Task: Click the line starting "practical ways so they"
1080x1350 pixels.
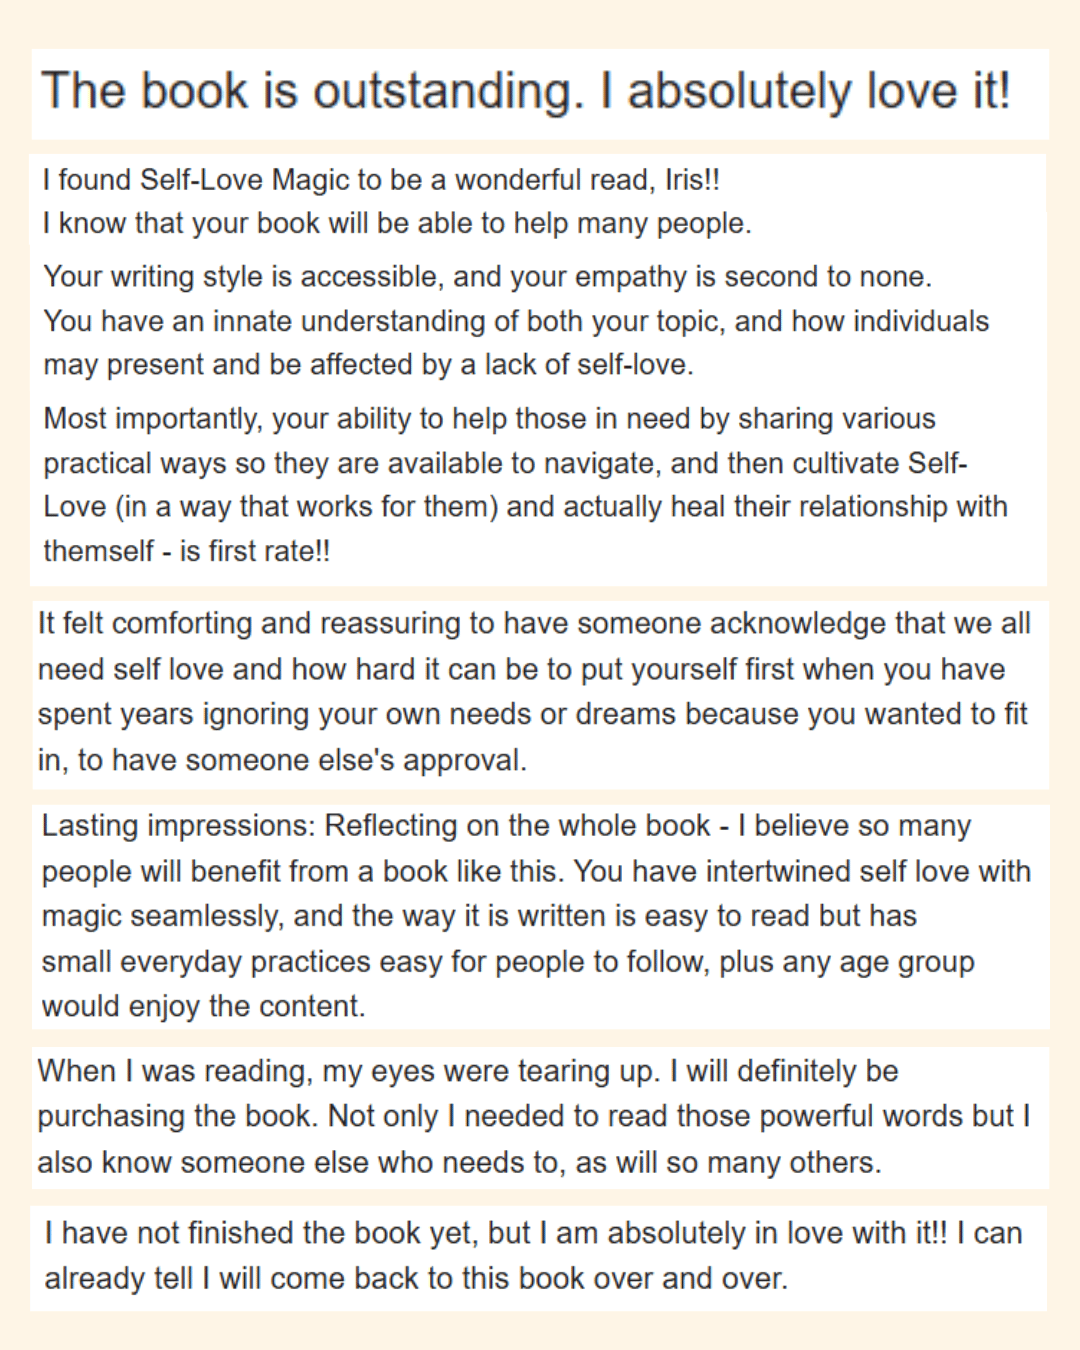Action: [505, 463]
